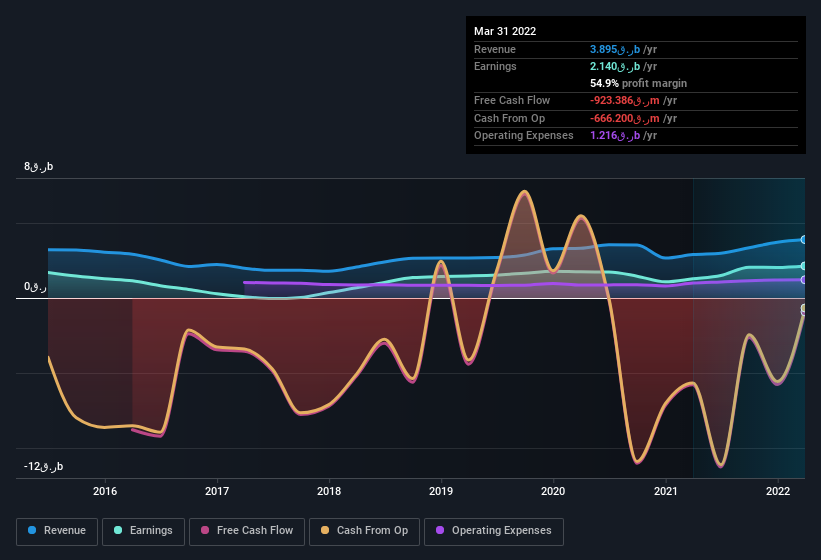Click the orange Cash From Op dot

(326, 531)
